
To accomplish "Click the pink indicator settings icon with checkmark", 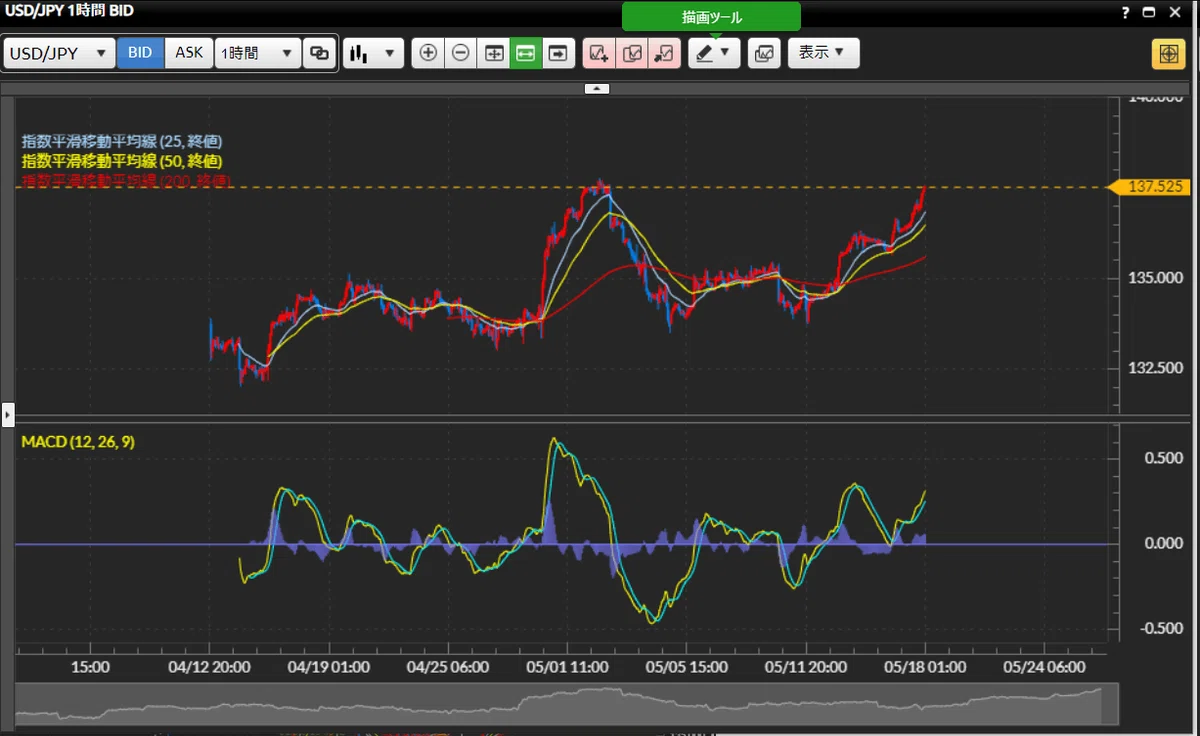I will (x=632, y=53).
